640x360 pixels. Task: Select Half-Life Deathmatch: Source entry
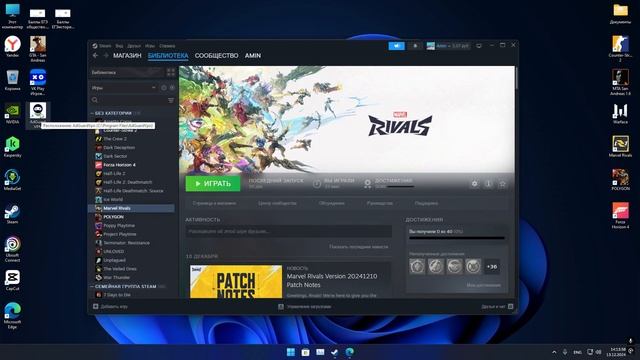tap(133, 191)
